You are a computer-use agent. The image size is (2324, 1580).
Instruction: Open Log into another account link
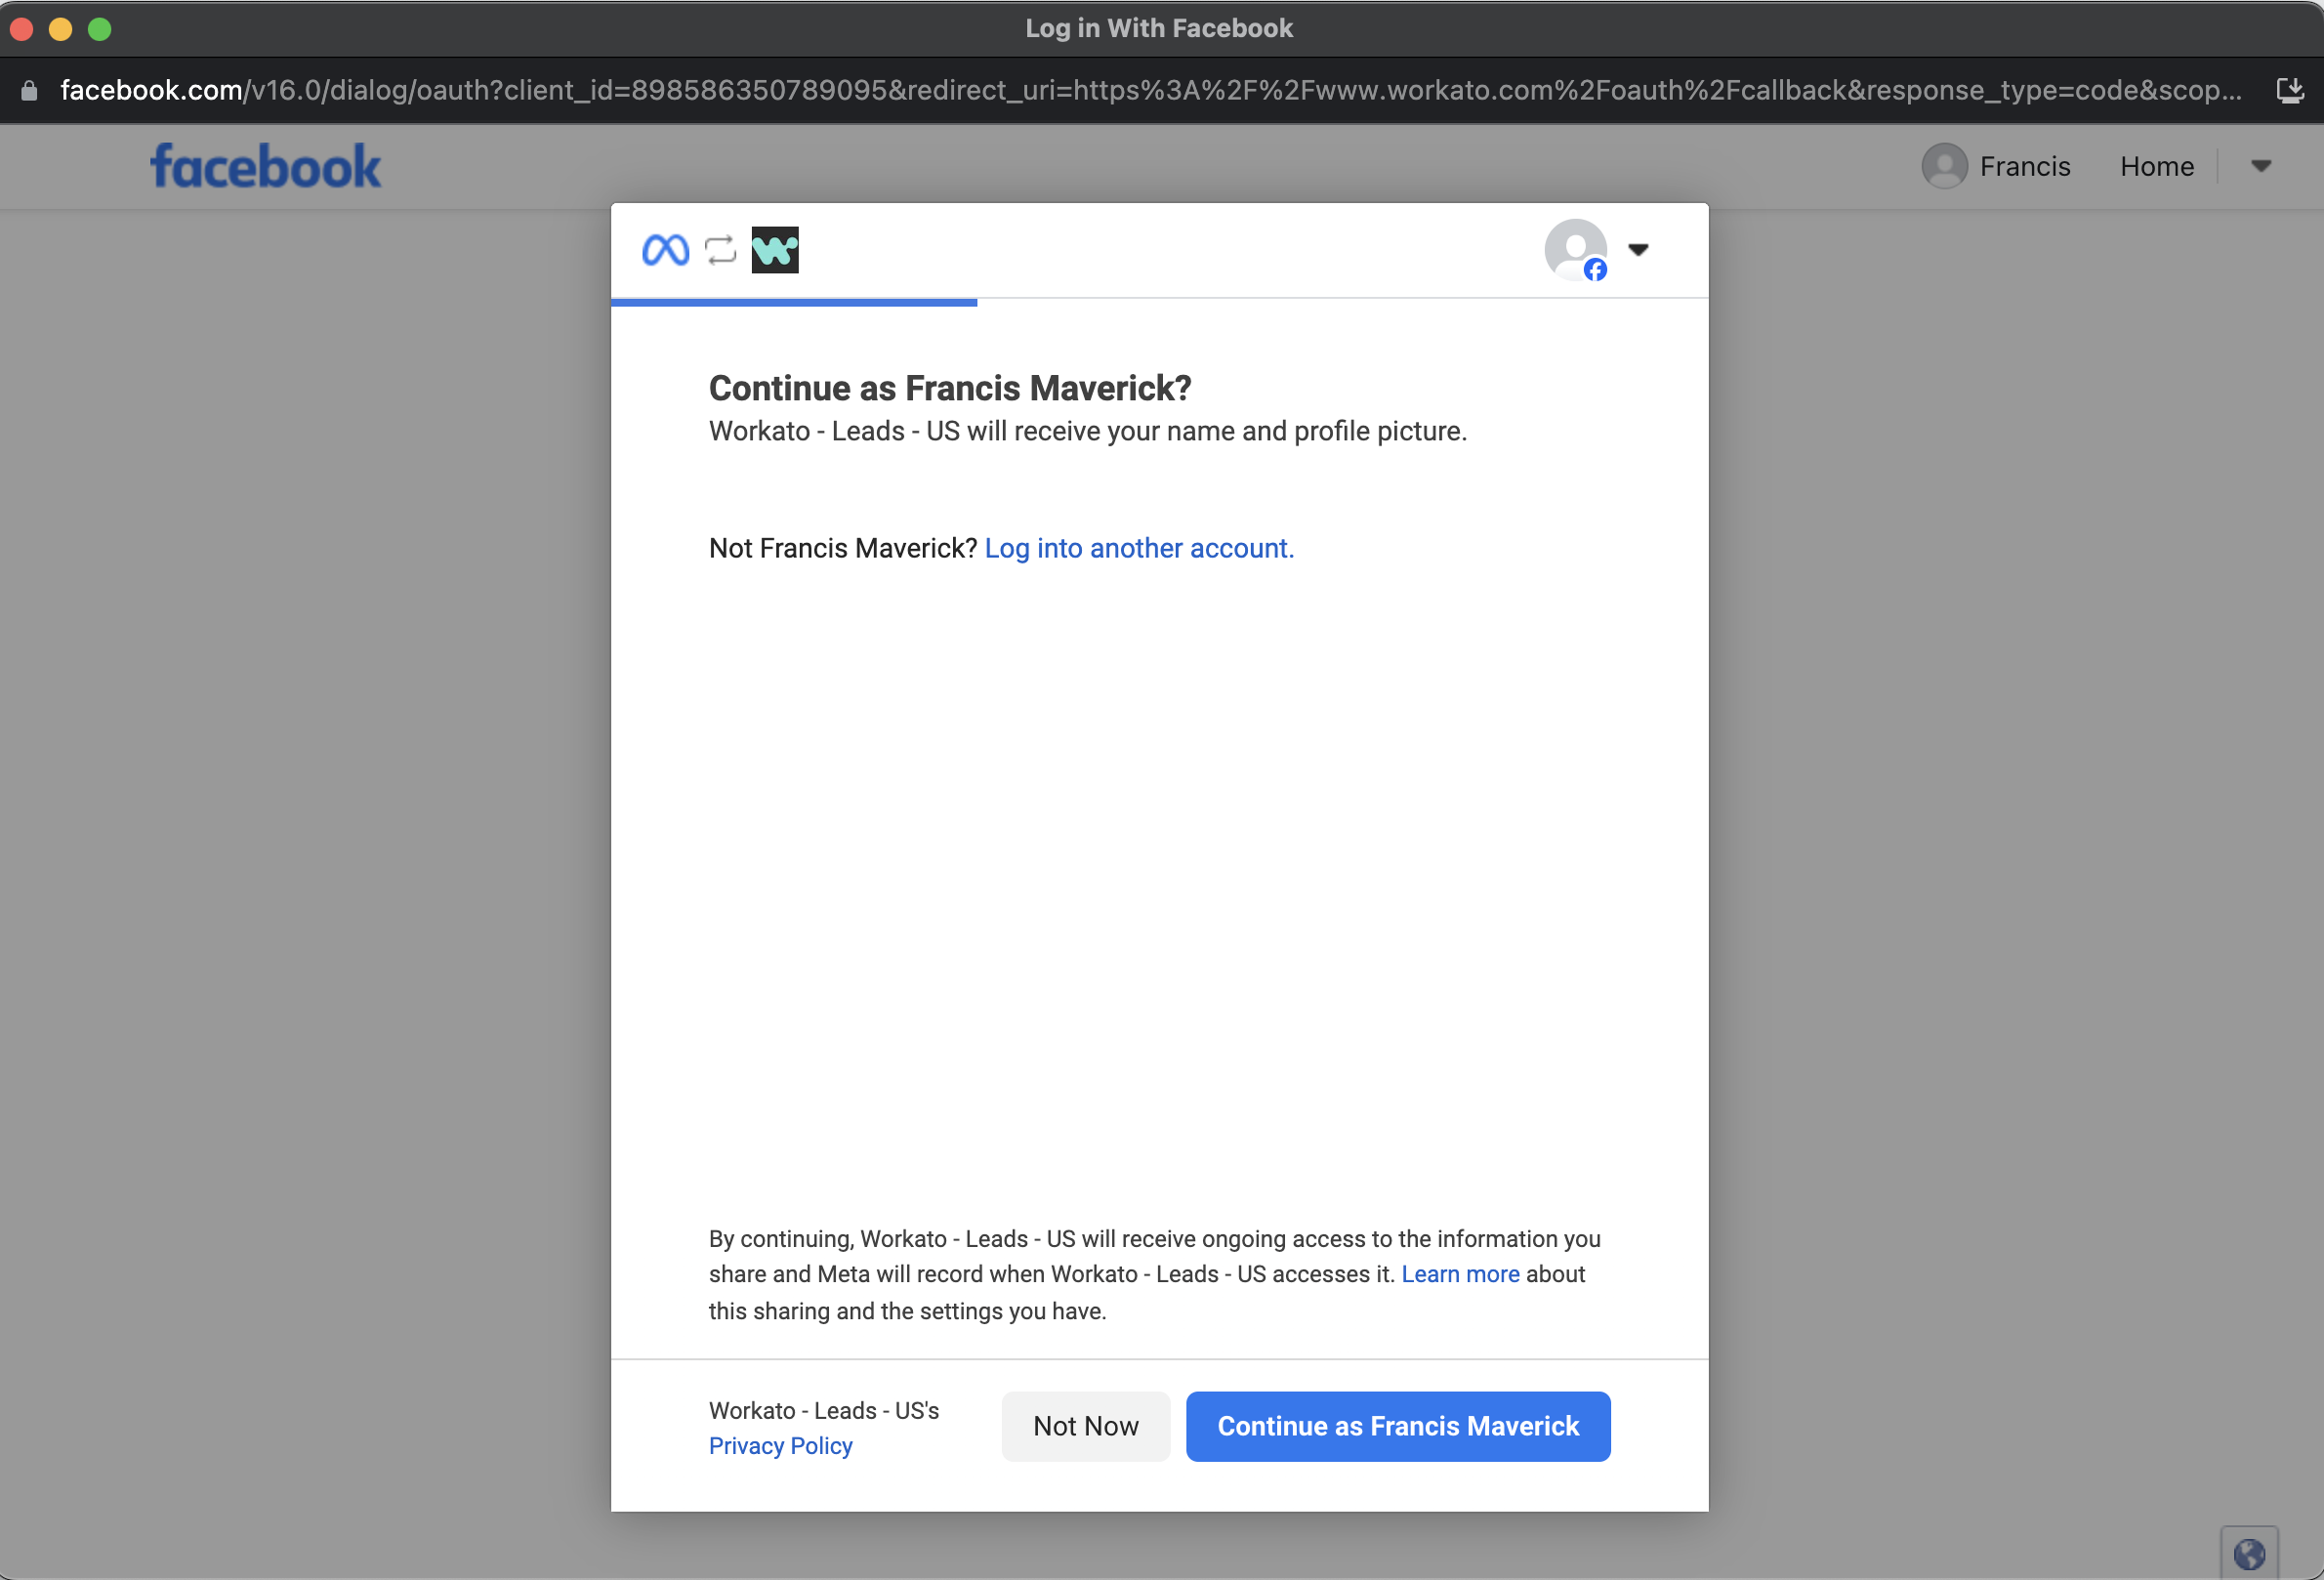[x=1138, y=548]
